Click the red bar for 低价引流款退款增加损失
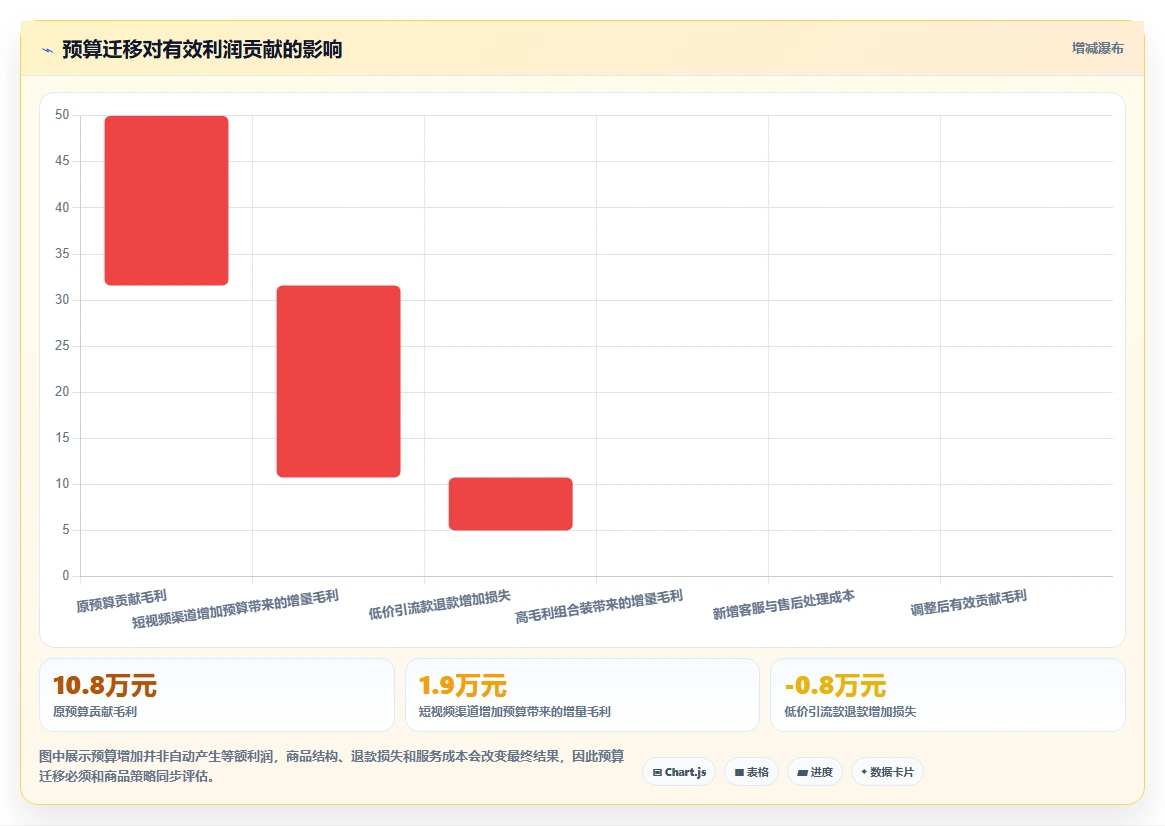 [510, 504]
